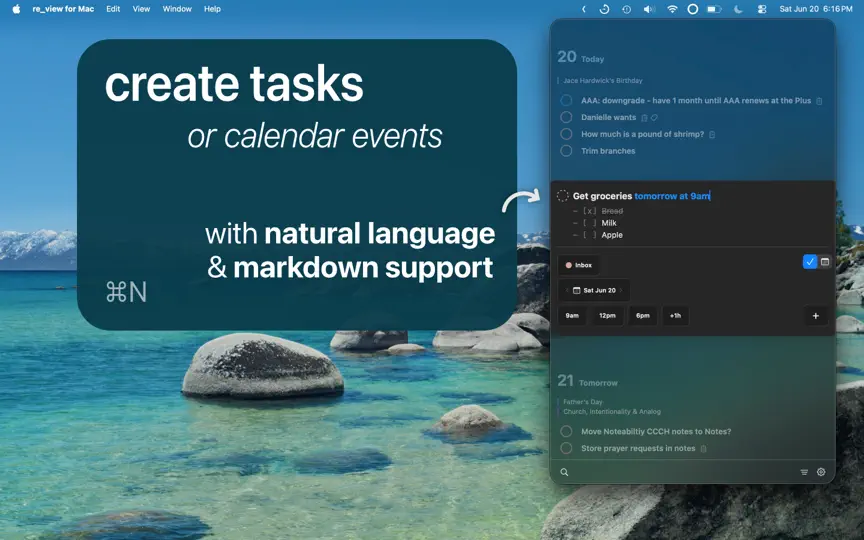The image size is (864, 540).
Task: Open settings with the gear icon
Action: (821, 472)
